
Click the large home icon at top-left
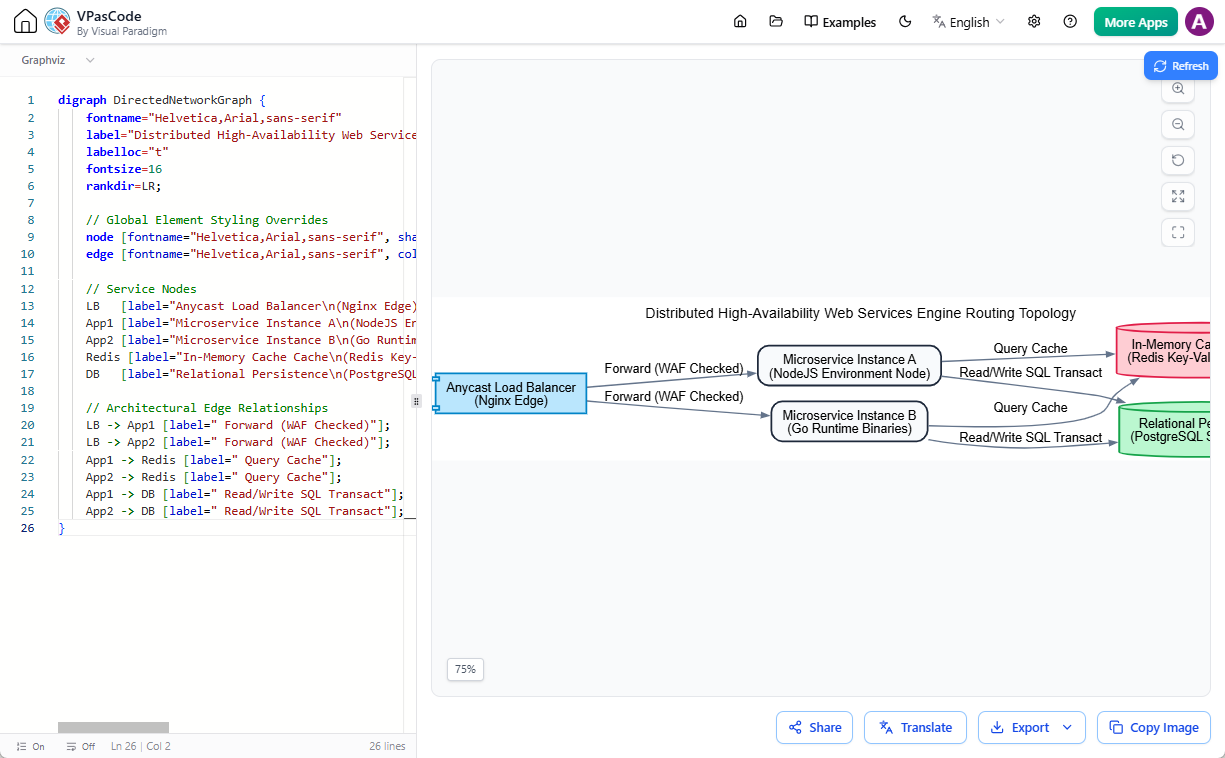[x=26, y=21]
